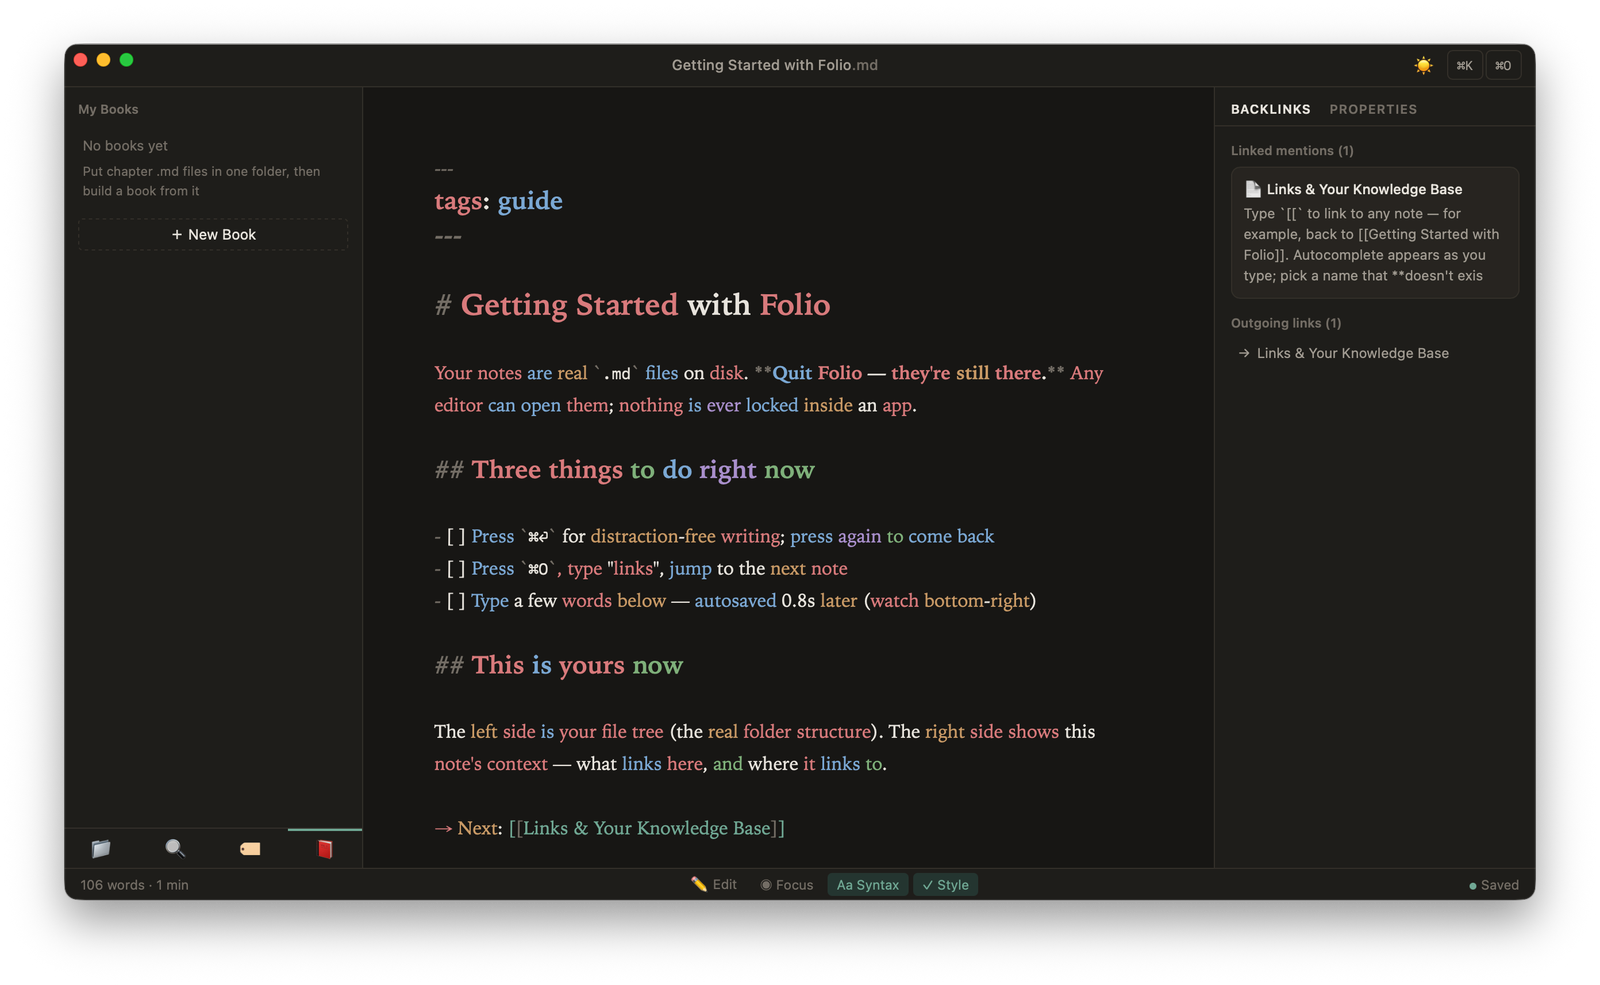Open the search sidebar magnifier icon
Image resolution: width=1600 pixels, height=985 pixels.
click(x=175, y=849)
